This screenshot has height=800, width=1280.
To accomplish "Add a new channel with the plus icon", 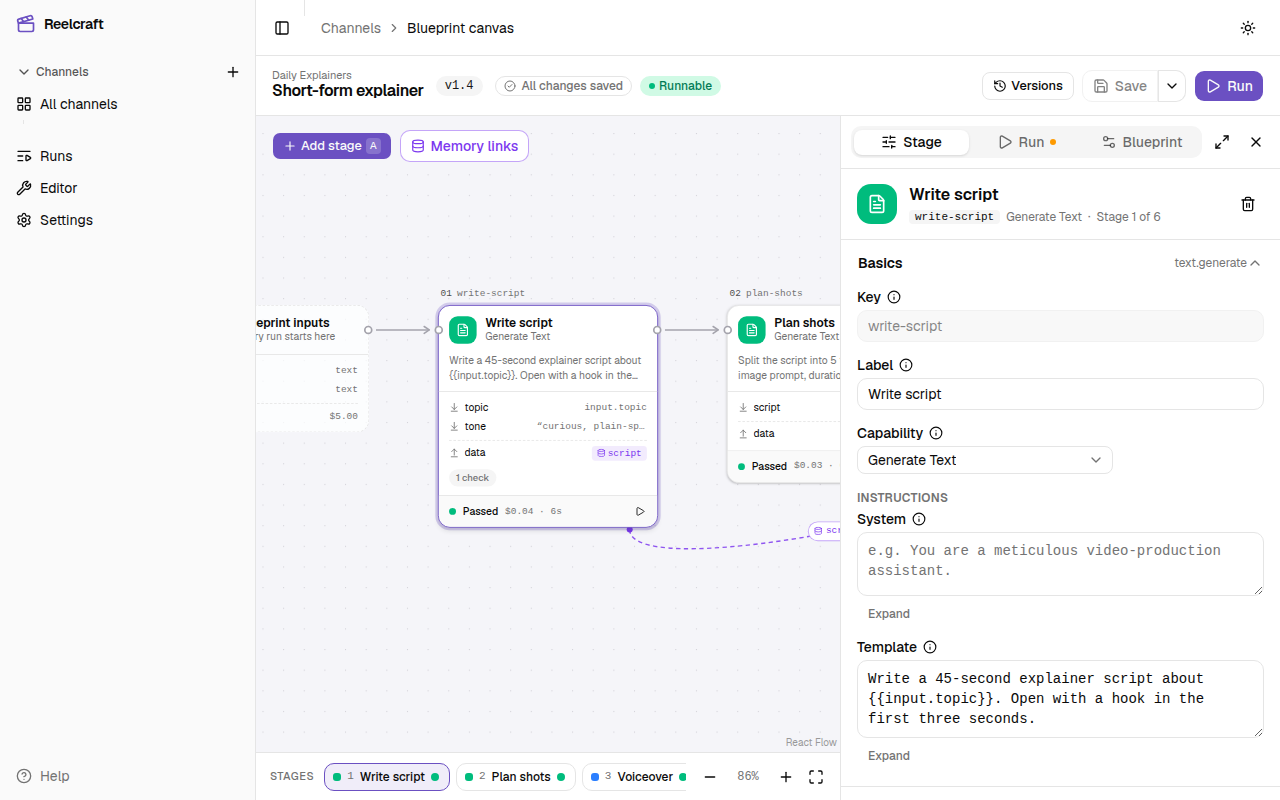I will click(x=233, y=72).
